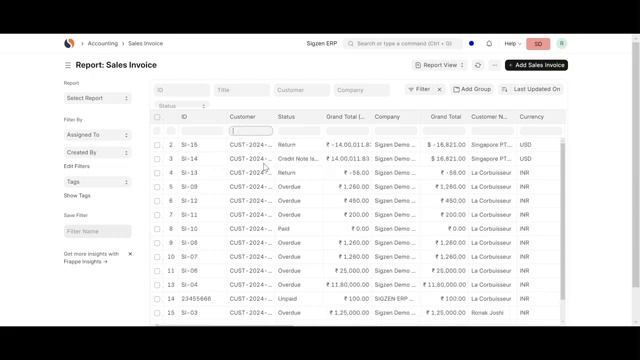
Task: Click the blue status dot icon
Action: coord(471,44)
